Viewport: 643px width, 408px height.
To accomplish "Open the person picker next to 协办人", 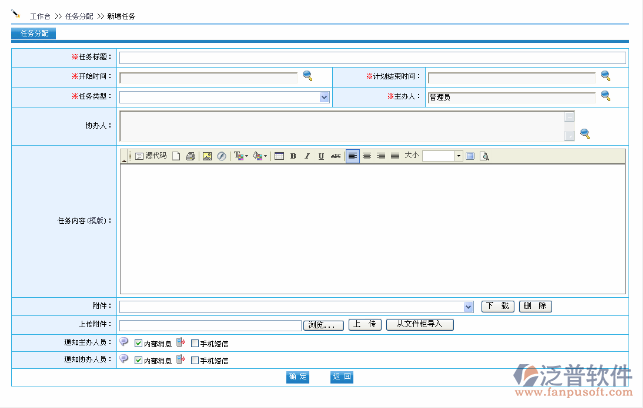I will (585, 133).
